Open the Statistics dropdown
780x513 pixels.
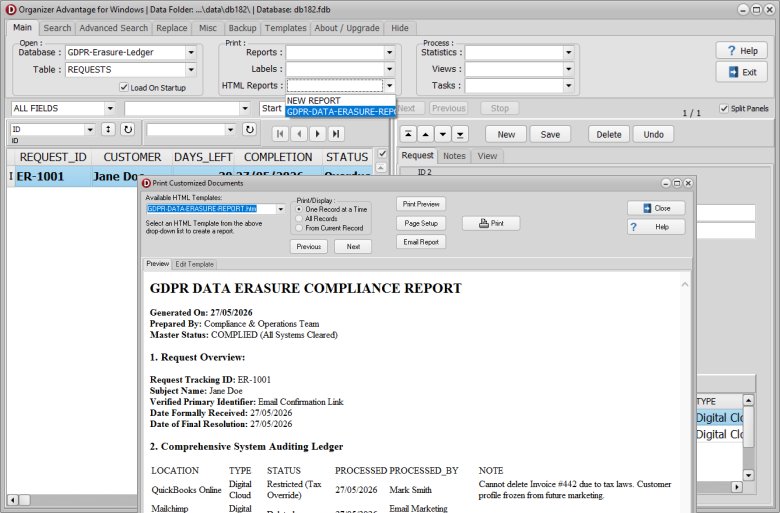pyautogui.click(x=568, y=52)
